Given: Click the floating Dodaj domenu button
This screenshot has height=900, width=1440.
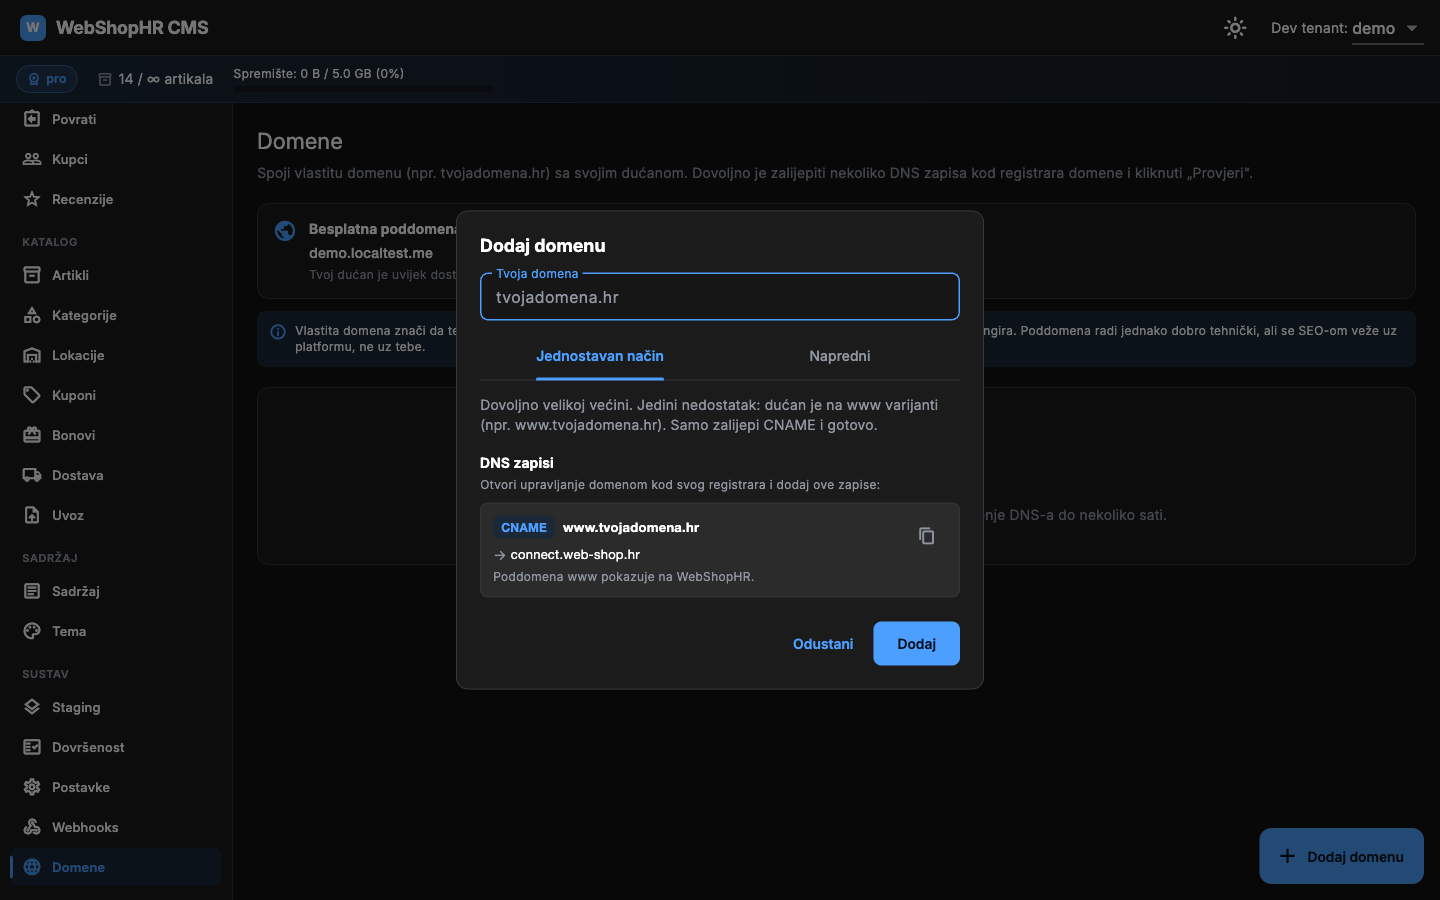Looking at the screenshot, I should coord(1341,856).
